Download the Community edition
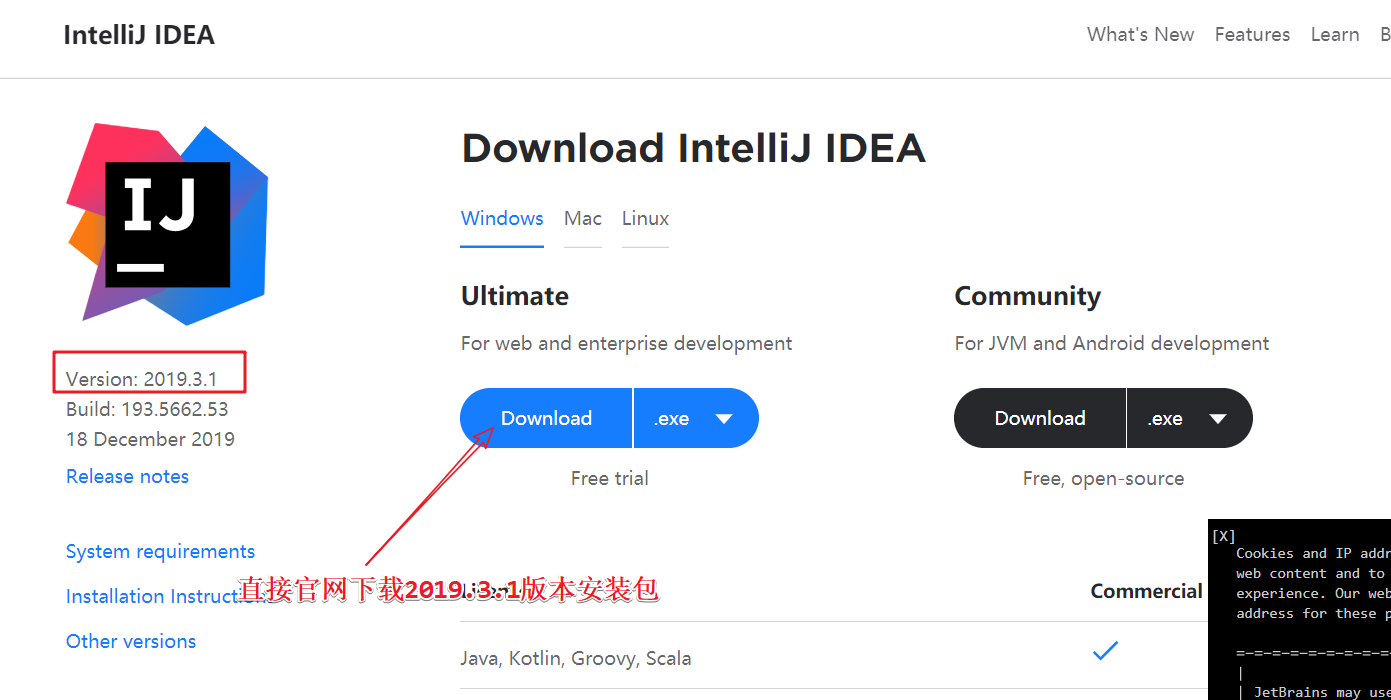 [x=1040, y=418]
